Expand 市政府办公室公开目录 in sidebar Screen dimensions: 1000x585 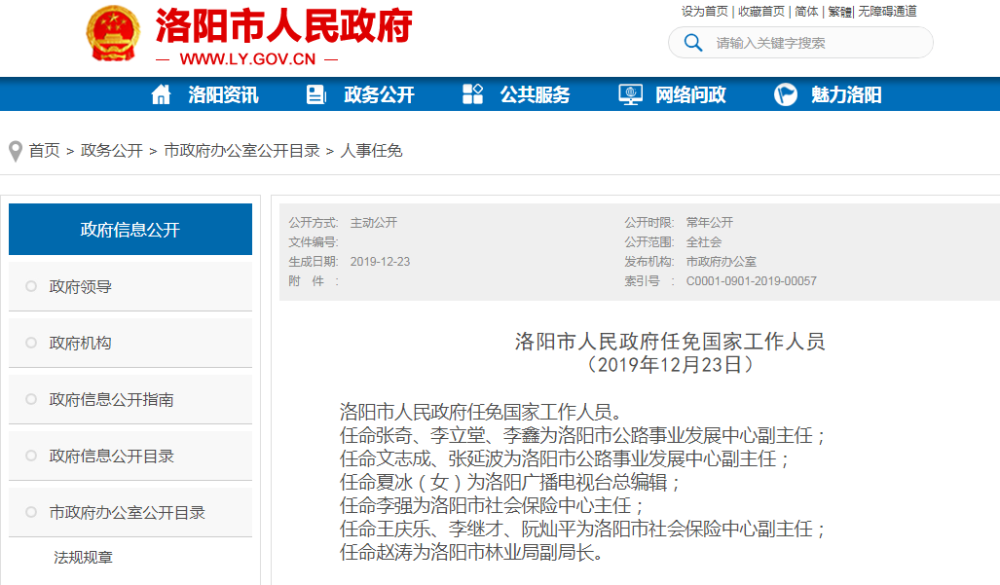pyautogui.click(x=127, y=512)
